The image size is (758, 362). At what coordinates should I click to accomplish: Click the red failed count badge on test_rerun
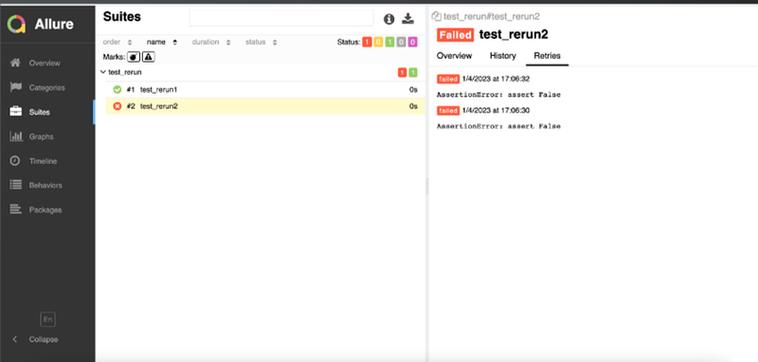(x=402, y=72)
